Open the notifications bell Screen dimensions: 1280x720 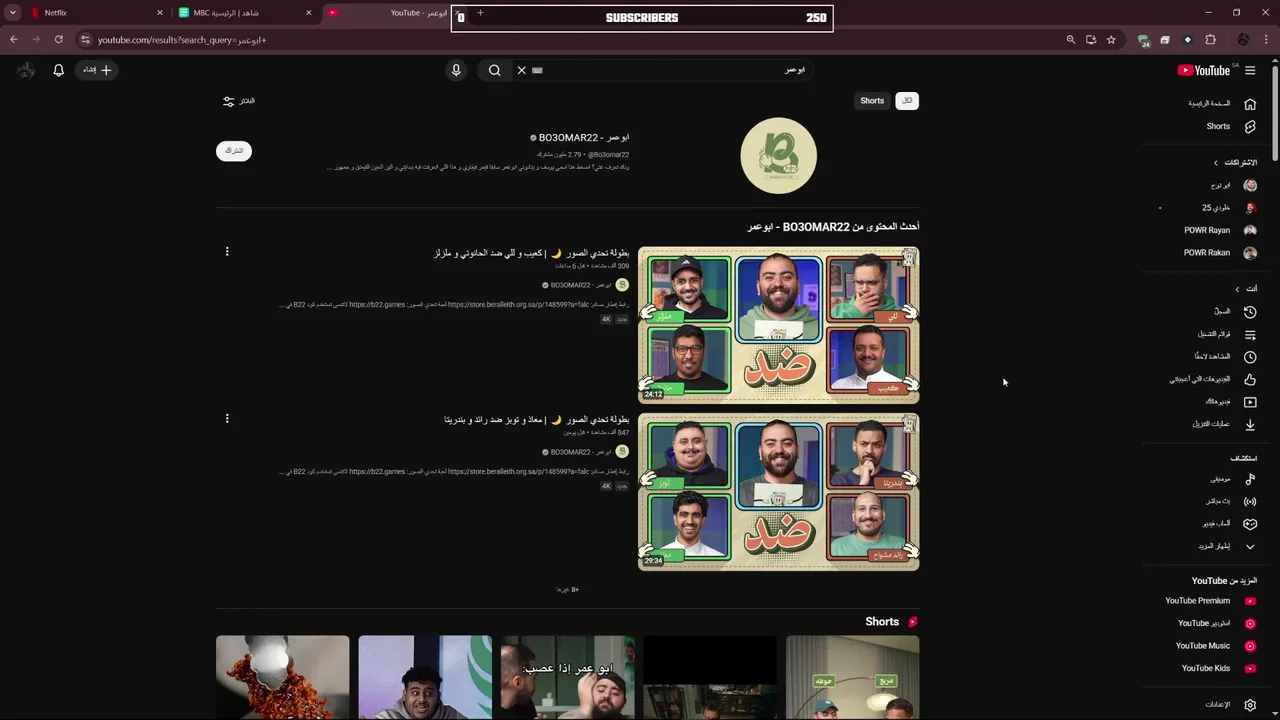click(58, 70)
